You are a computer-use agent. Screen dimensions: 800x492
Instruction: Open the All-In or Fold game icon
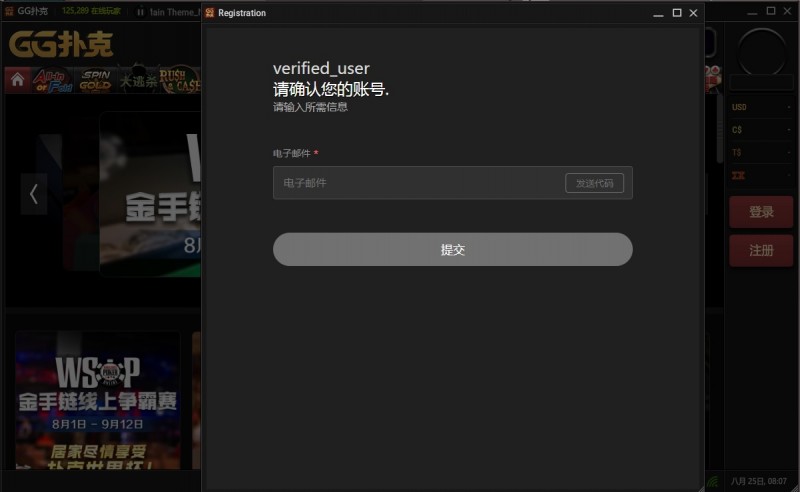tap(54, 80)
